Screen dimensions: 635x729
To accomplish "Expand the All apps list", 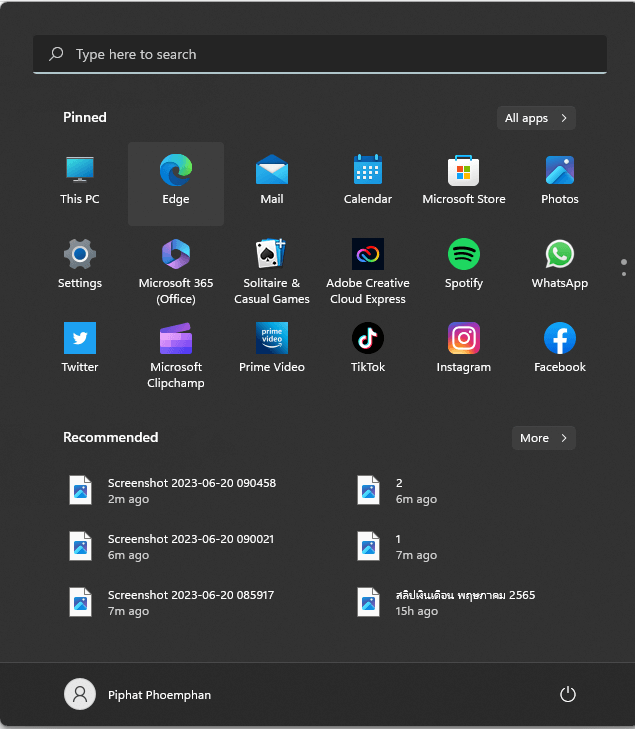I will [536, 118].
